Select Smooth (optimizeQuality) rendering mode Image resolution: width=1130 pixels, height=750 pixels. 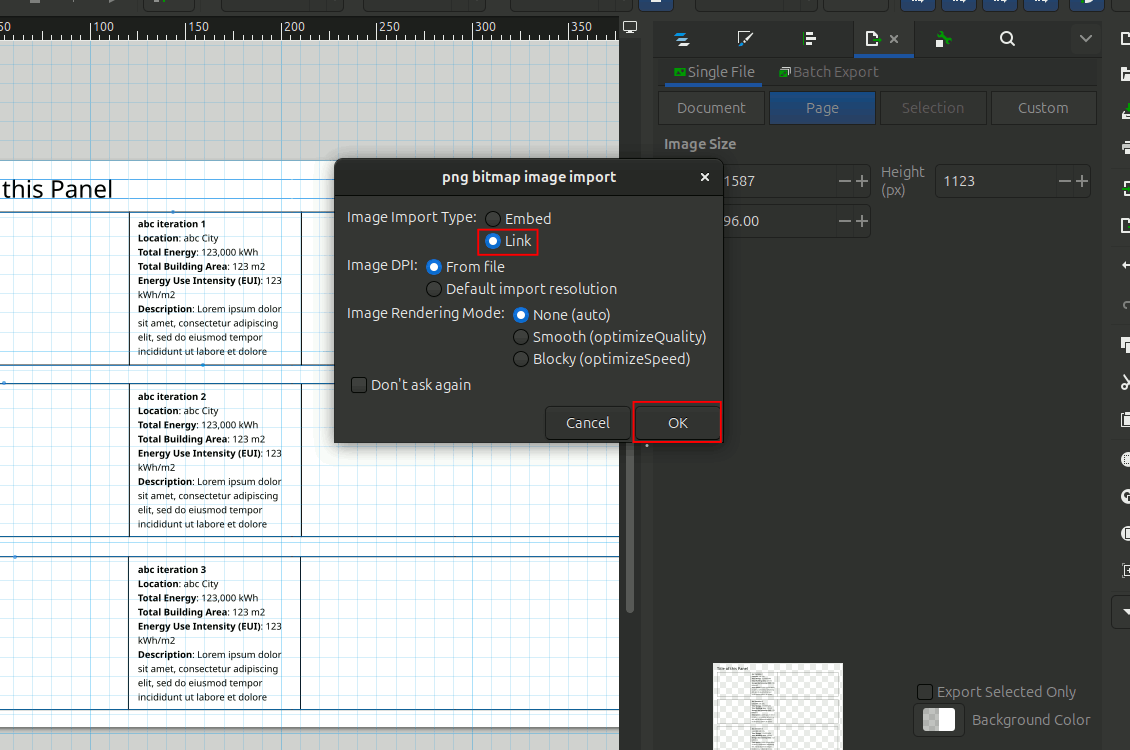(x=521, y=337)
